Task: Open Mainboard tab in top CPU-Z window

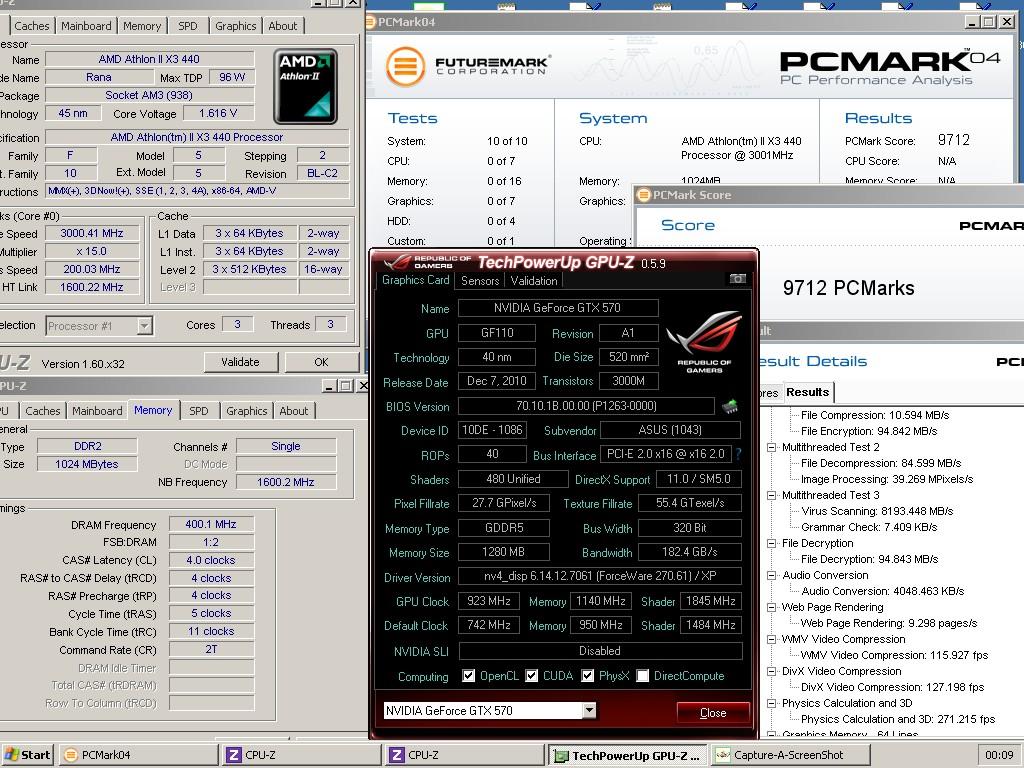Action: (x=86, y=26)
